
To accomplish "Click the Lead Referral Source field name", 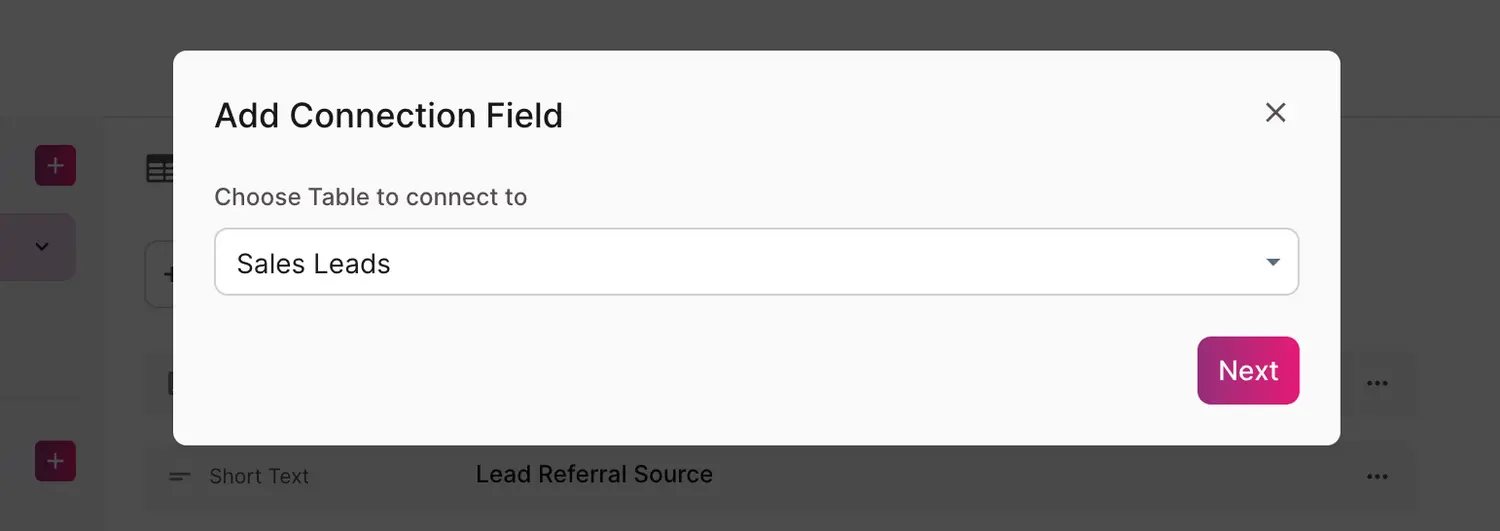I will coord(594,474).
